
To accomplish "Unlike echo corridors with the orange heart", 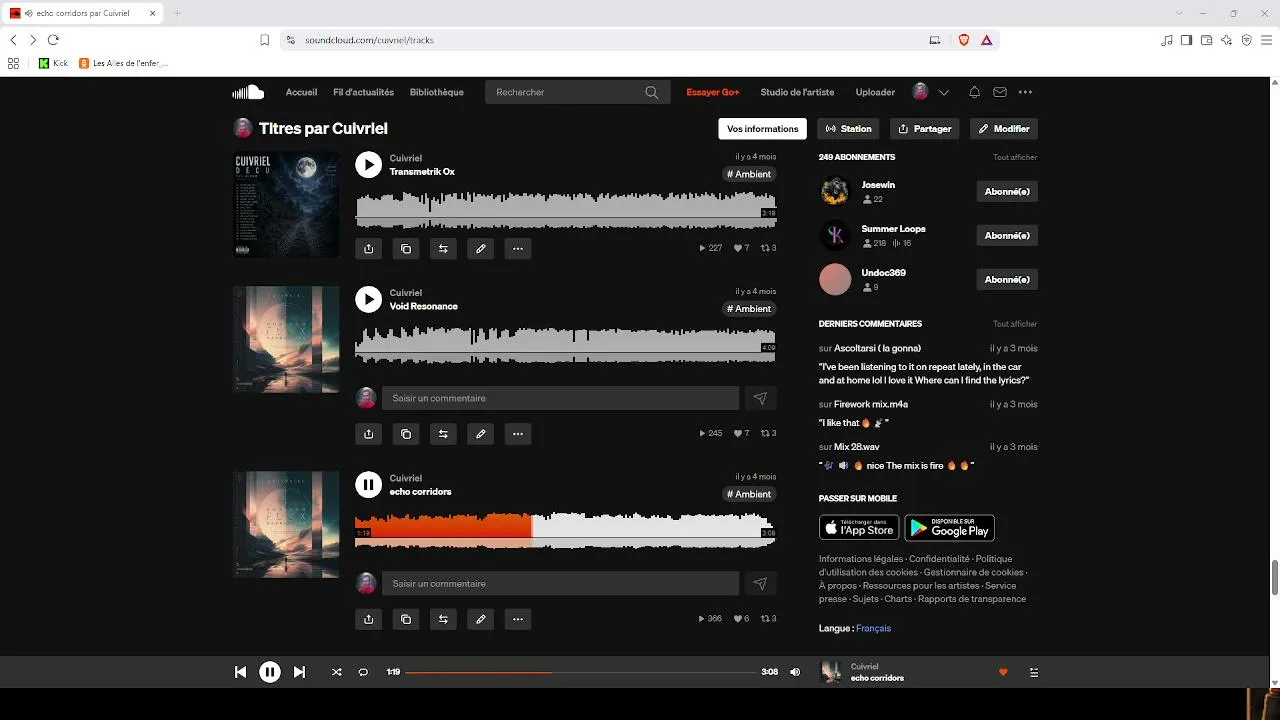I will pos(1003,672).
